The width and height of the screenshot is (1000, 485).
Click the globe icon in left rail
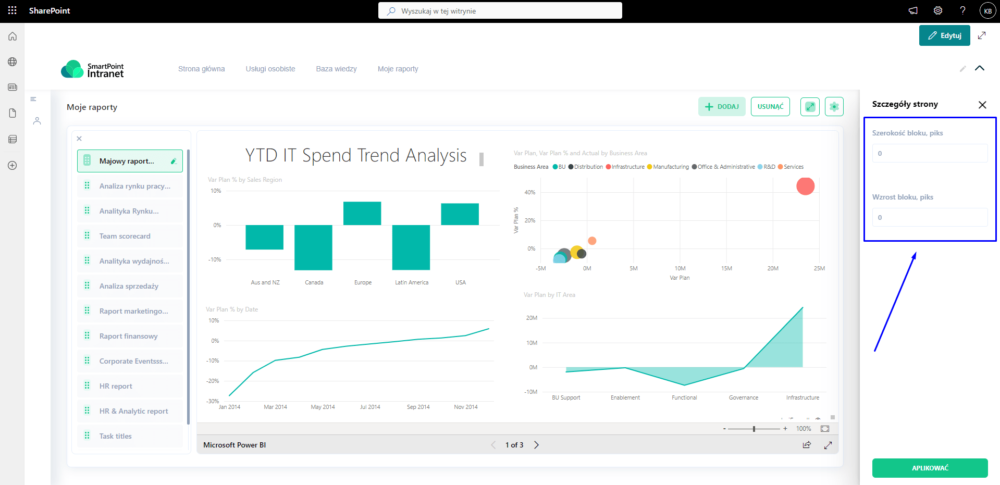(x=12, y=61)
